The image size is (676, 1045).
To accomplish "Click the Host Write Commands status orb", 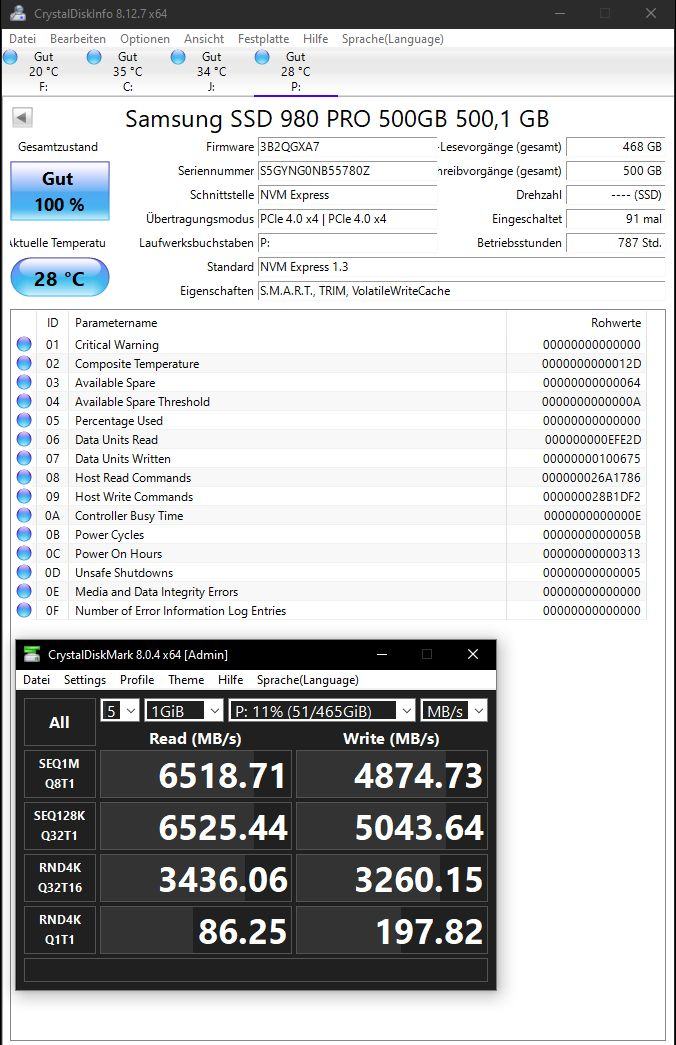I will 24,496.
